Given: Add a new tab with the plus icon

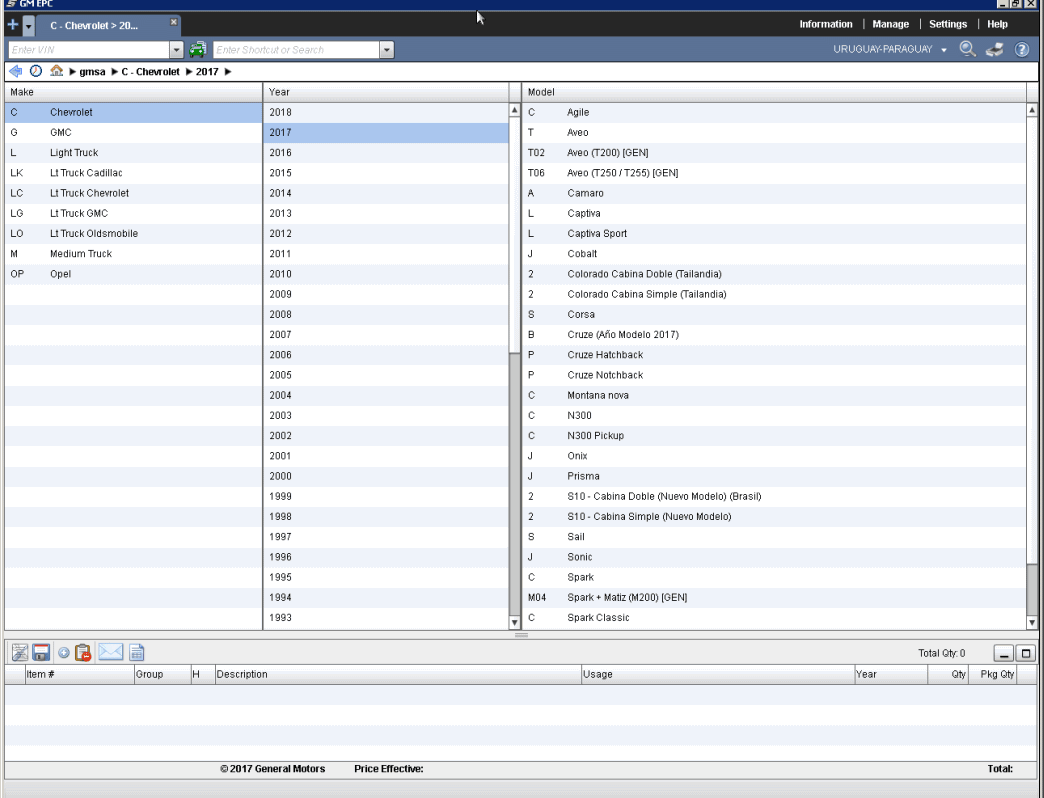Looking at the screenshot, I should coord(12,24).
